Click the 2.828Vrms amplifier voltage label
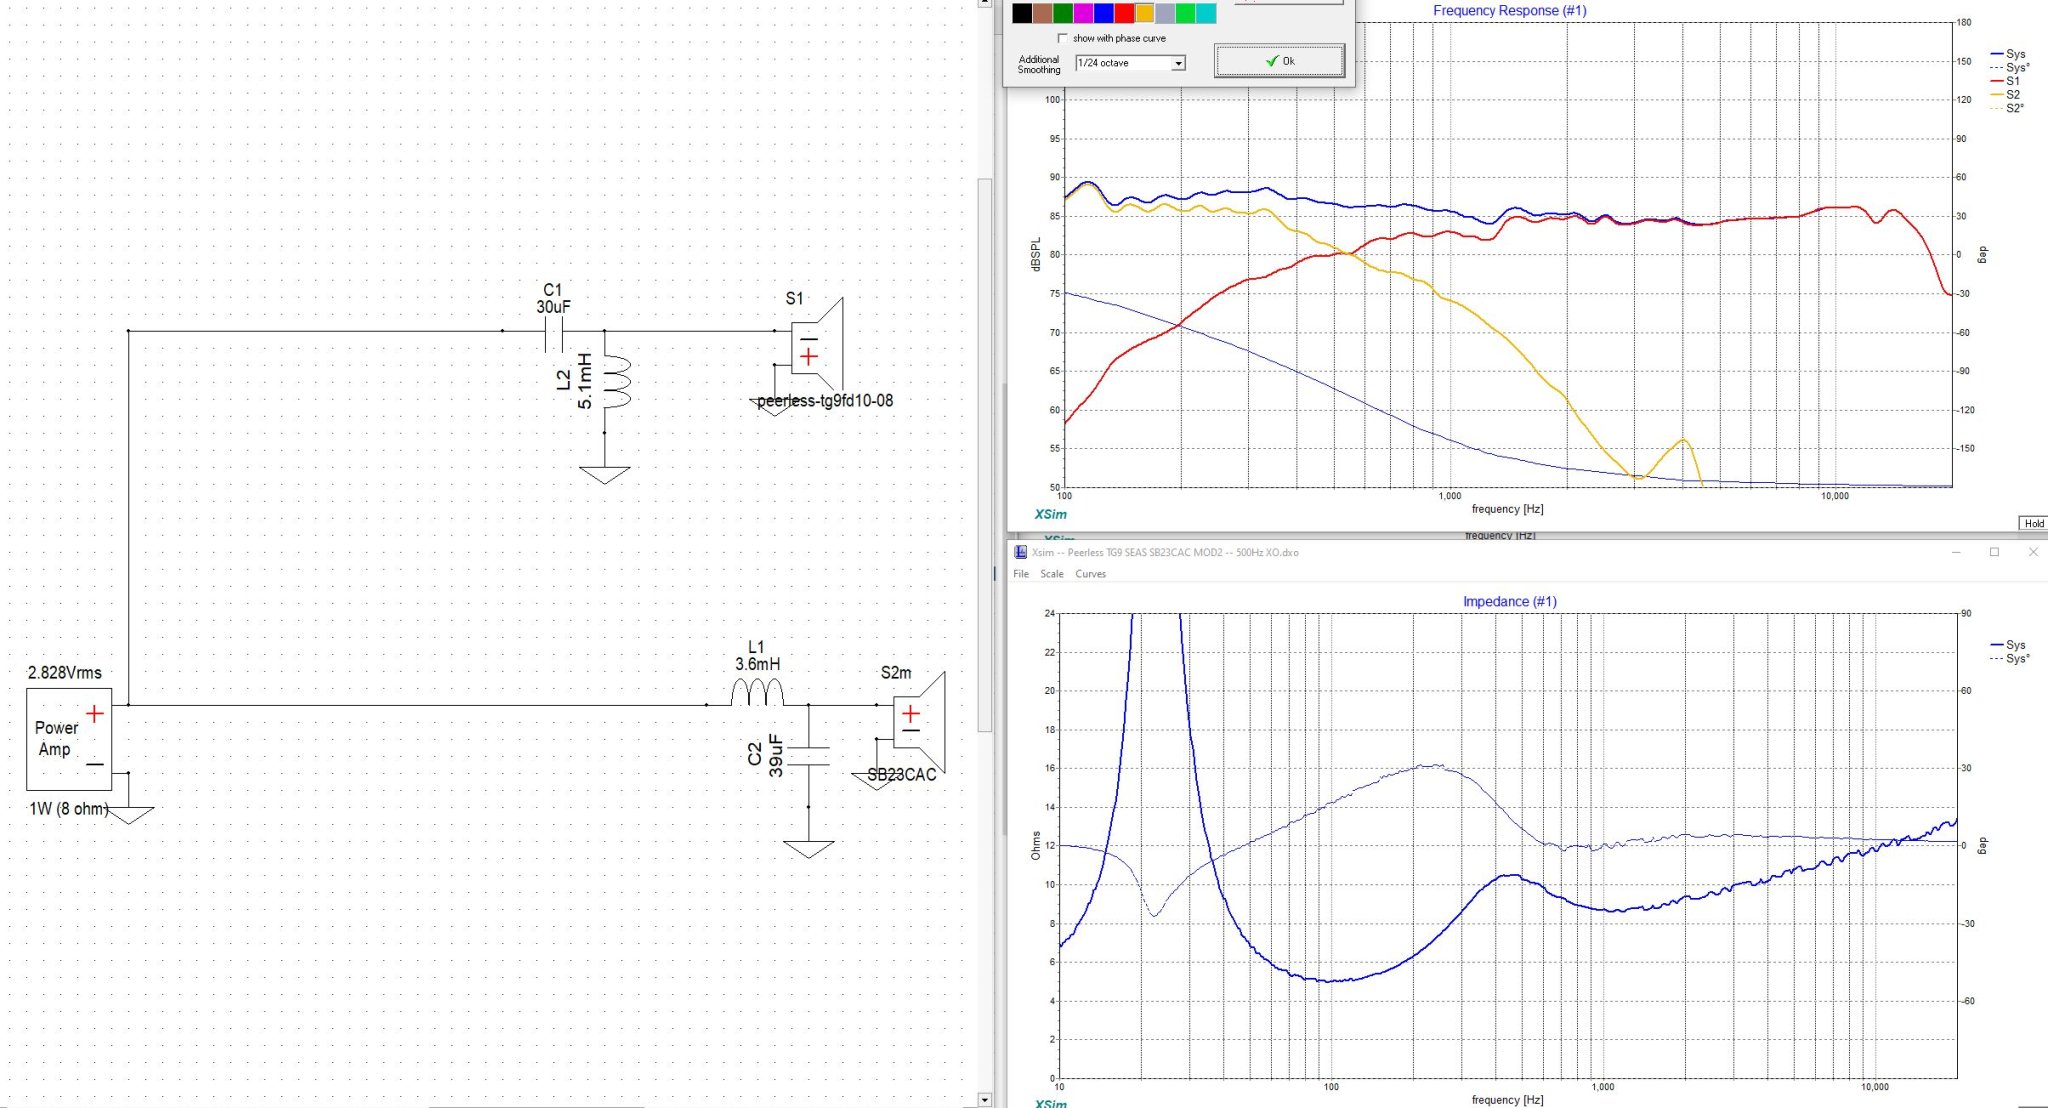 tap(65, 673)
